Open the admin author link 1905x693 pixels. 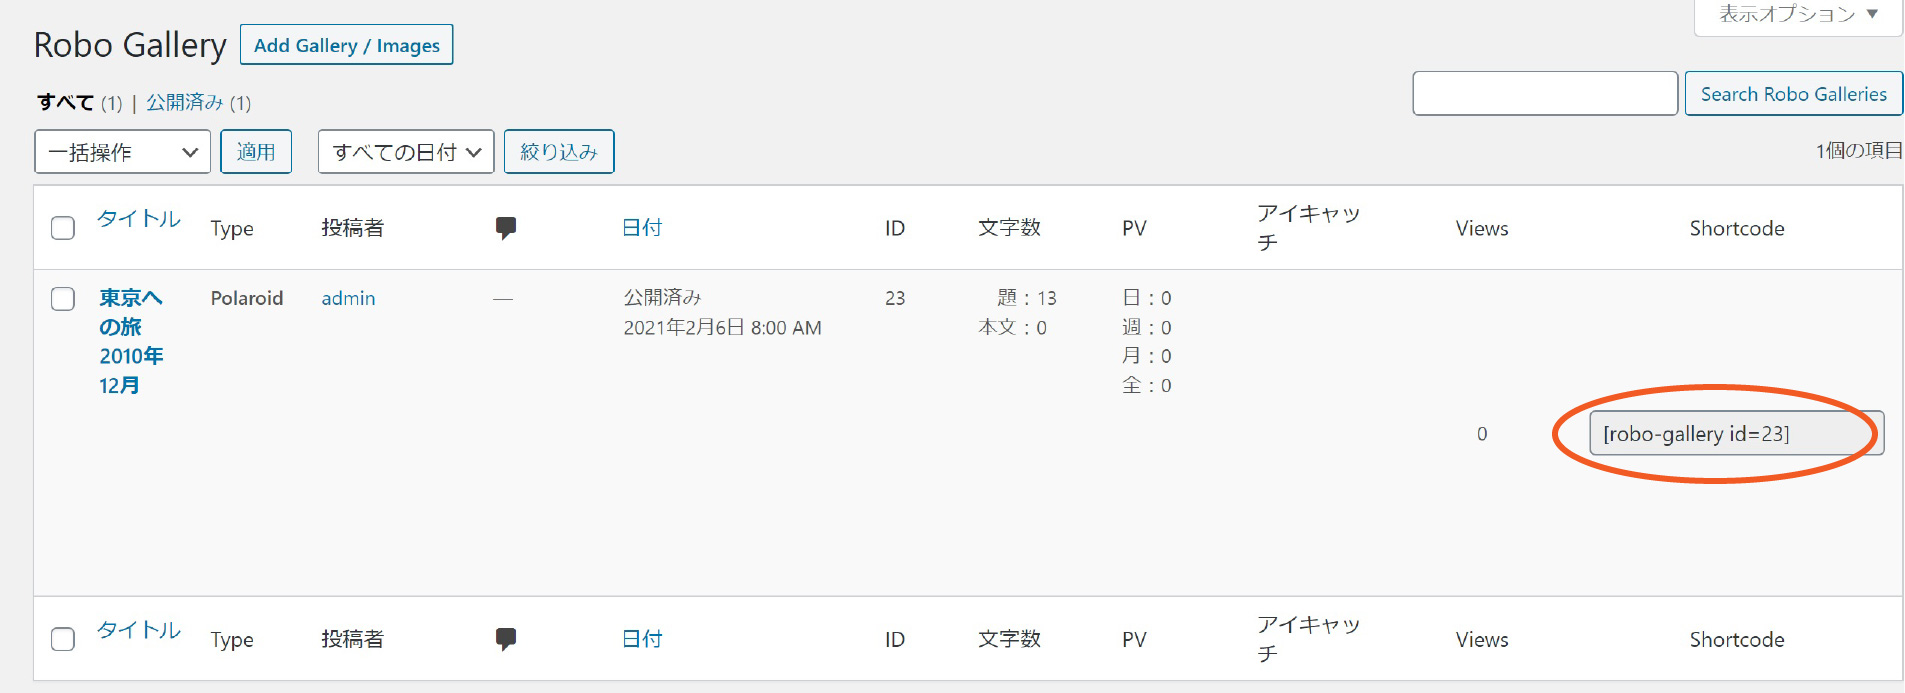pos(348,298)
